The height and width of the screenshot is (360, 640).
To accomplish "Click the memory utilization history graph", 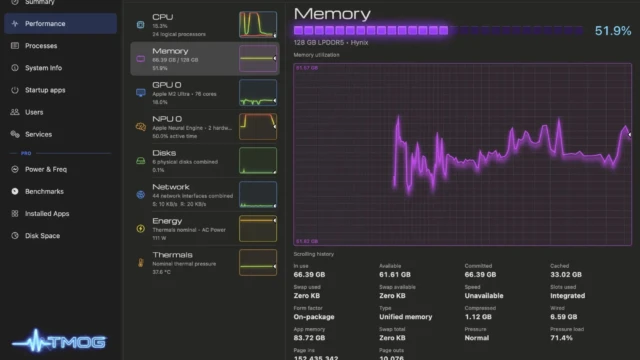I will coord(462,154).
